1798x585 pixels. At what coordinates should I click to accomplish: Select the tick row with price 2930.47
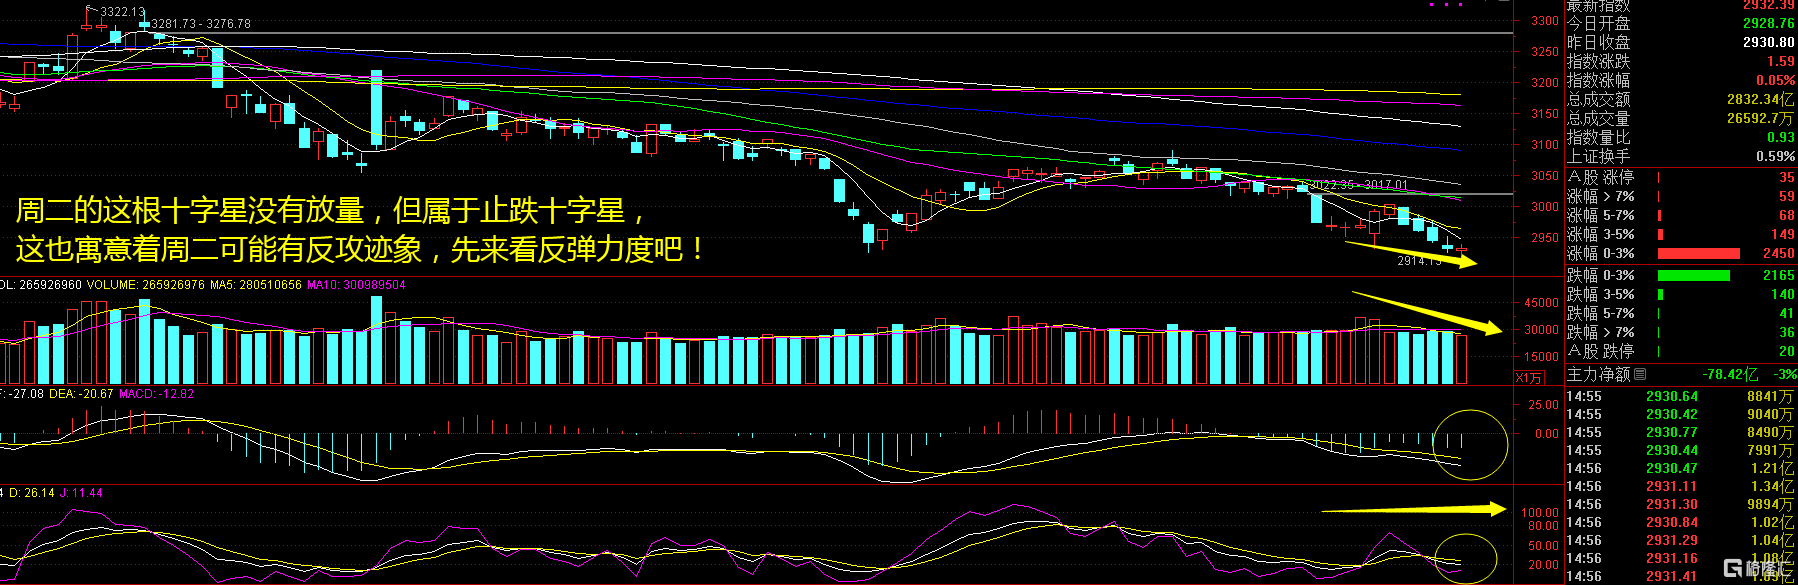pos(1680,468)
